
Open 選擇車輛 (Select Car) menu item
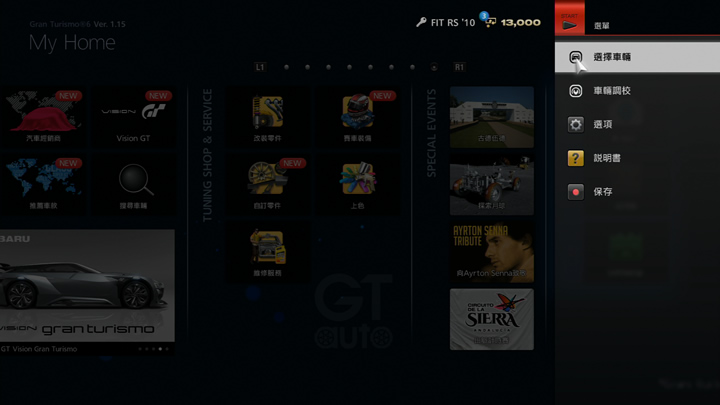tap(610, 58)
